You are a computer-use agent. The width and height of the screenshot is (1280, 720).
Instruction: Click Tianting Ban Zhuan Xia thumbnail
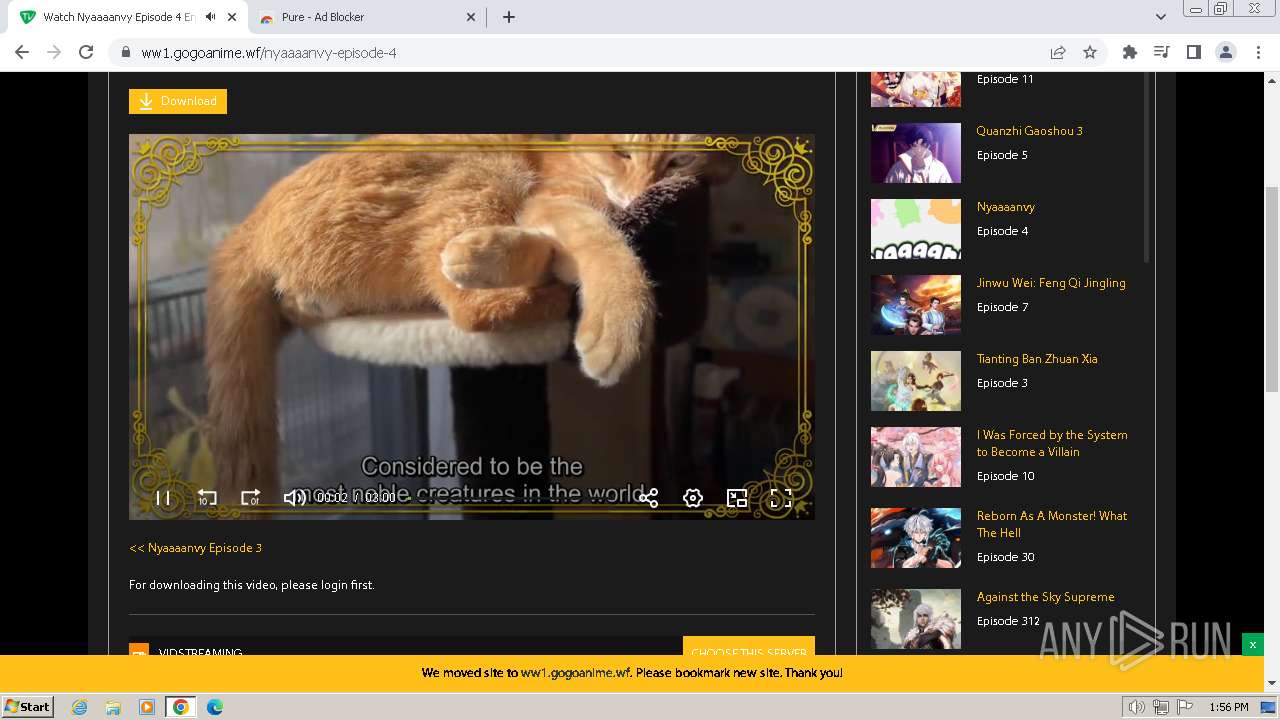click(x=916, y=381)
